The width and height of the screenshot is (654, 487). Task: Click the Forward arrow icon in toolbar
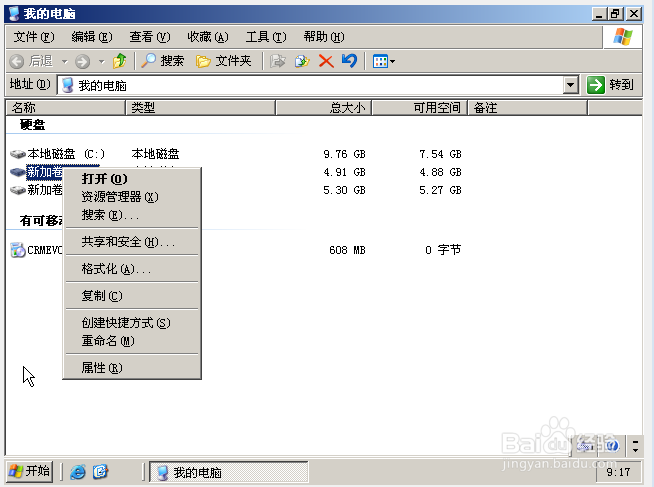[x=82, y=61]
